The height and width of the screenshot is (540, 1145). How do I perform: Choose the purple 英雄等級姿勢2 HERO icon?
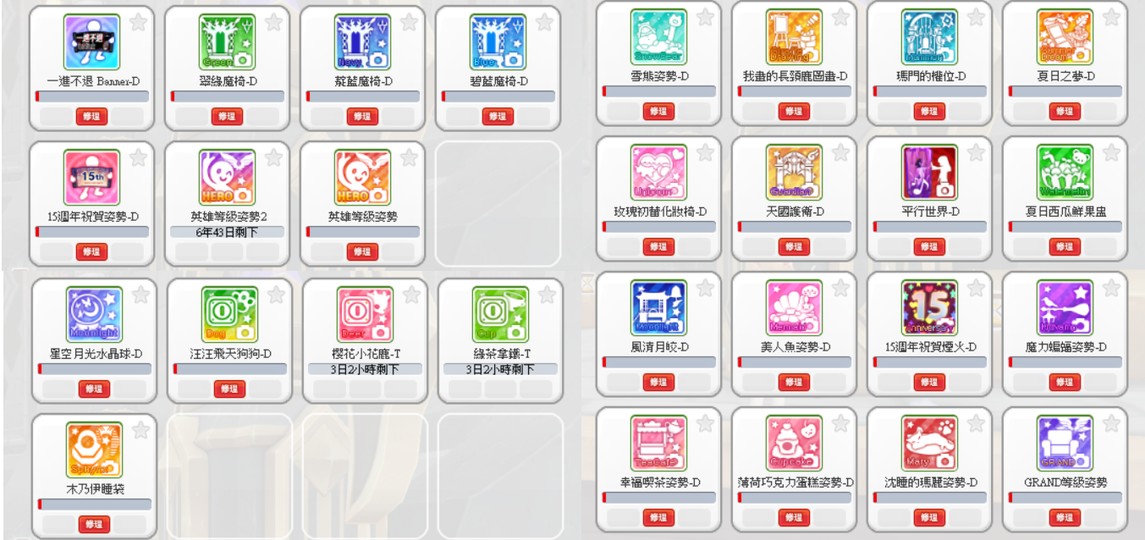pos(227,178)
